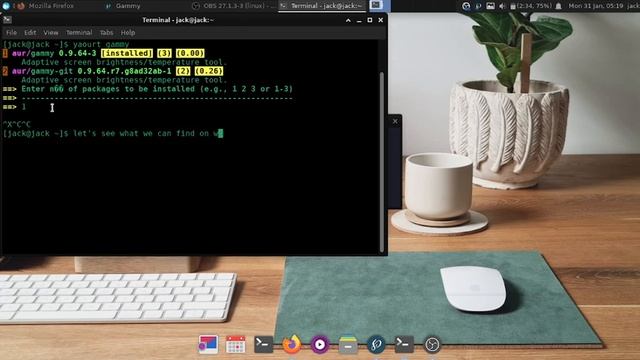
Task: Click the [installed] tag in the terminal
Action: coord(127,53)
